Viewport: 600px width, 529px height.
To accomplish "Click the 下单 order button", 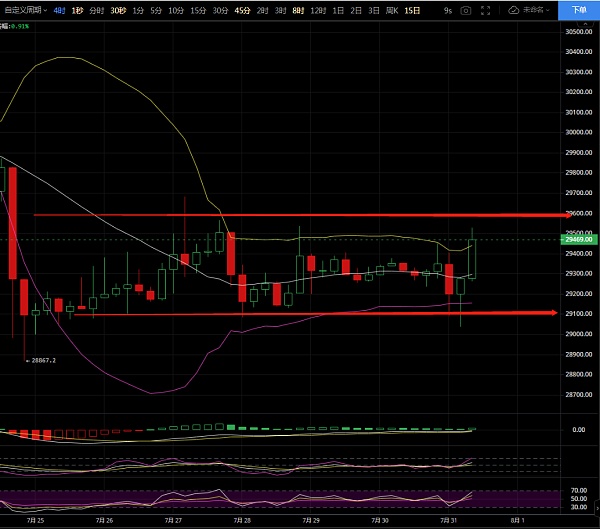I will (x=579, y=9).
